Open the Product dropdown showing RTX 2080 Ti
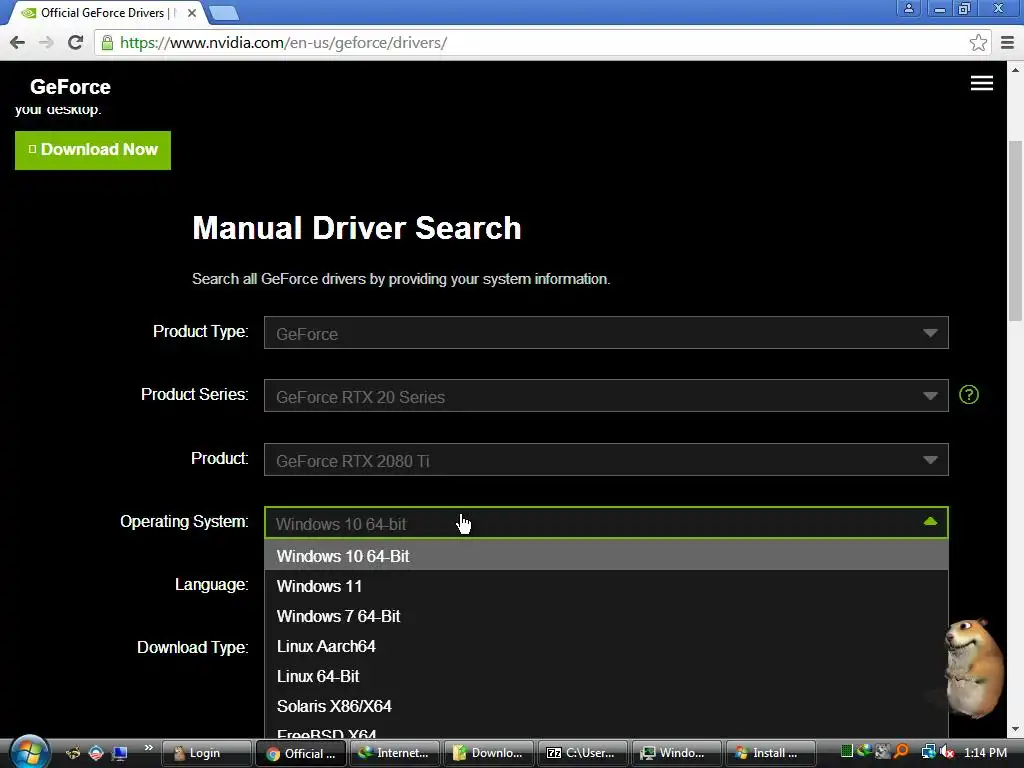Viewport: 1024px width, 768px height. tap(606, 460)
